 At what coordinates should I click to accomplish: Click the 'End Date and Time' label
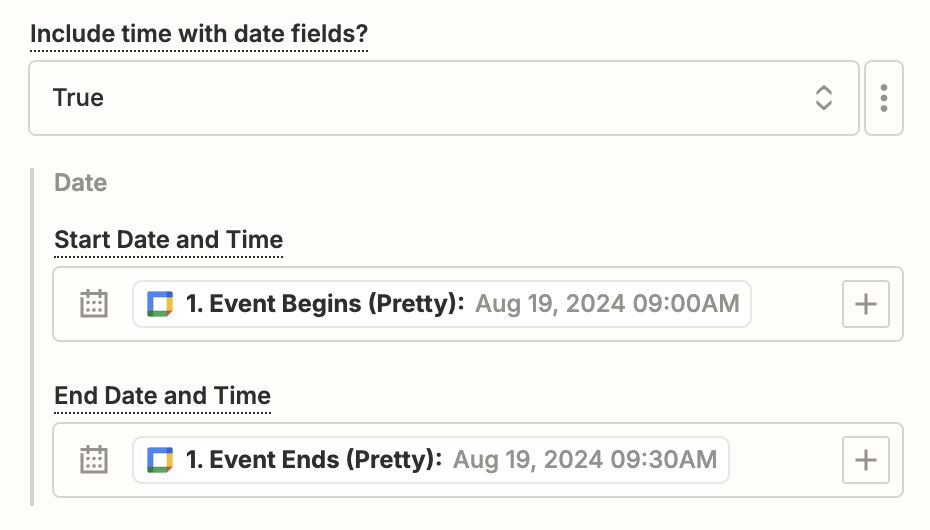[163, 396]
